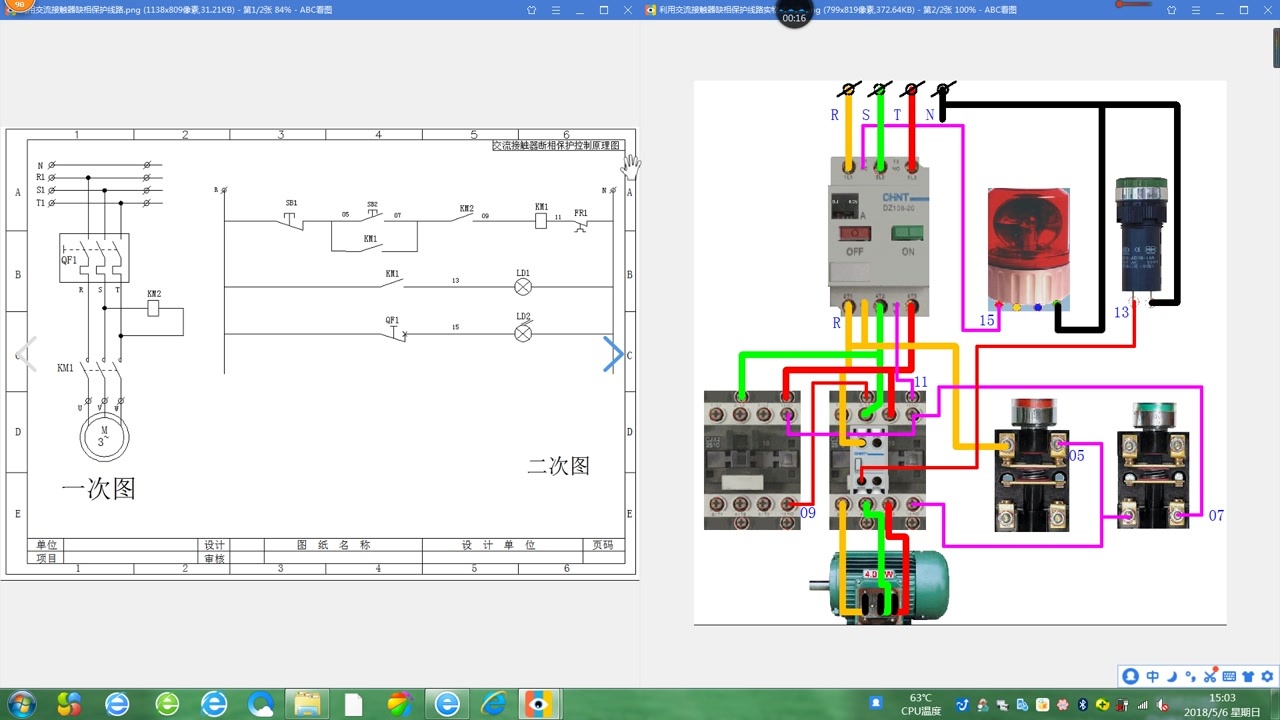Open the green plus battery tray icon

(1102, 705)
